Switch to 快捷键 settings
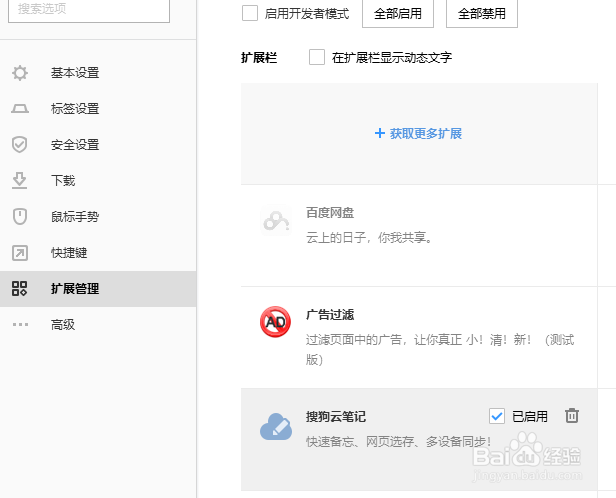The image size is (616, 498). (x=98, y=253)
